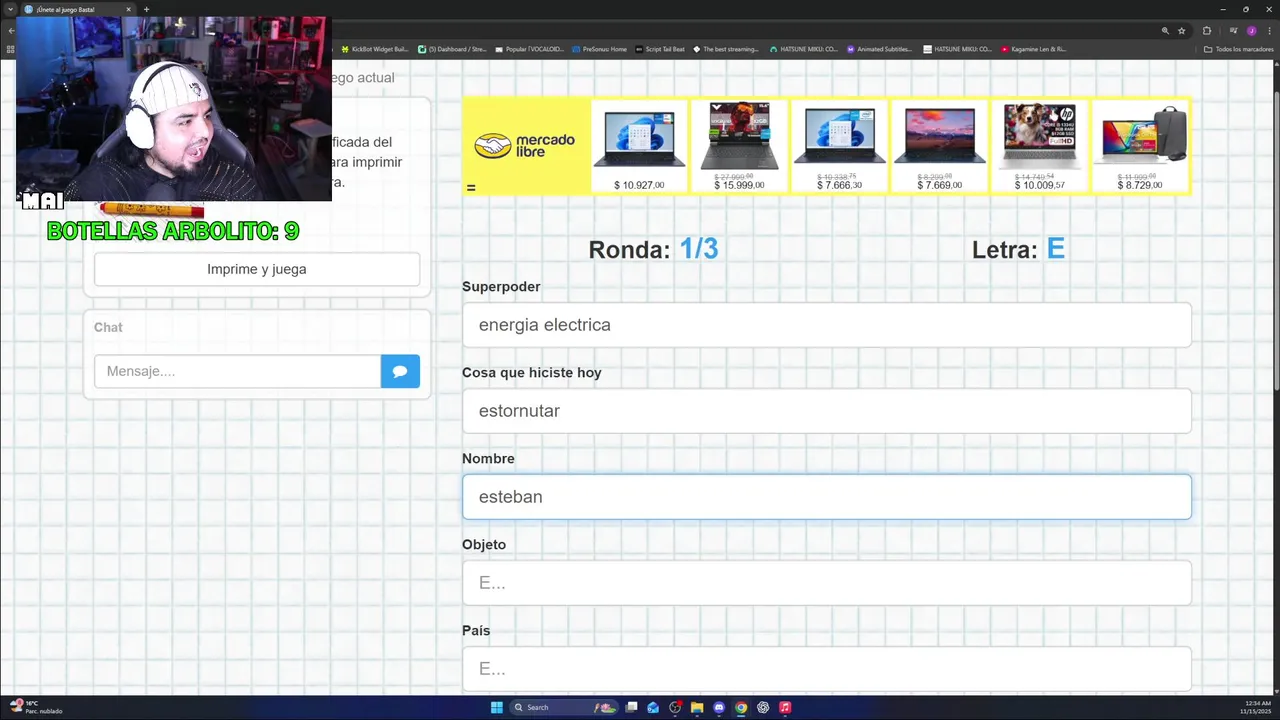Open Task View on the taskbar
Viewport: 1280px width, 720px height.
click(x=631, y=707)
